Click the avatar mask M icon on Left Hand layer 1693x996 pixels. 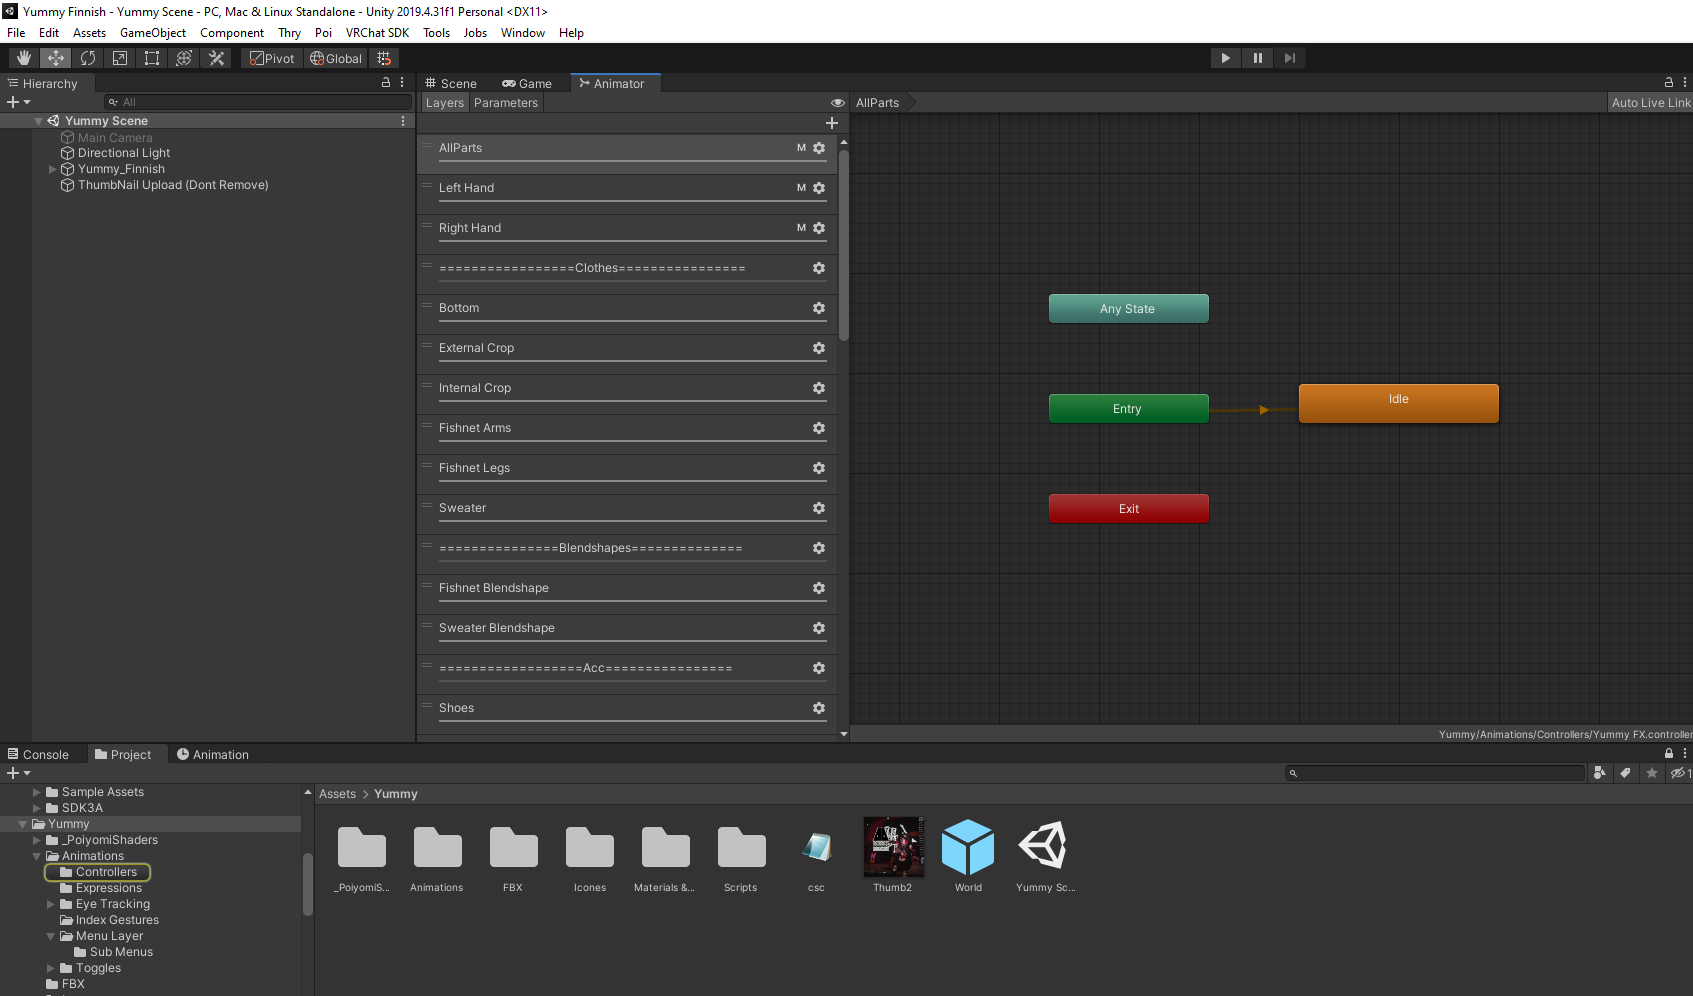point(800,187)
